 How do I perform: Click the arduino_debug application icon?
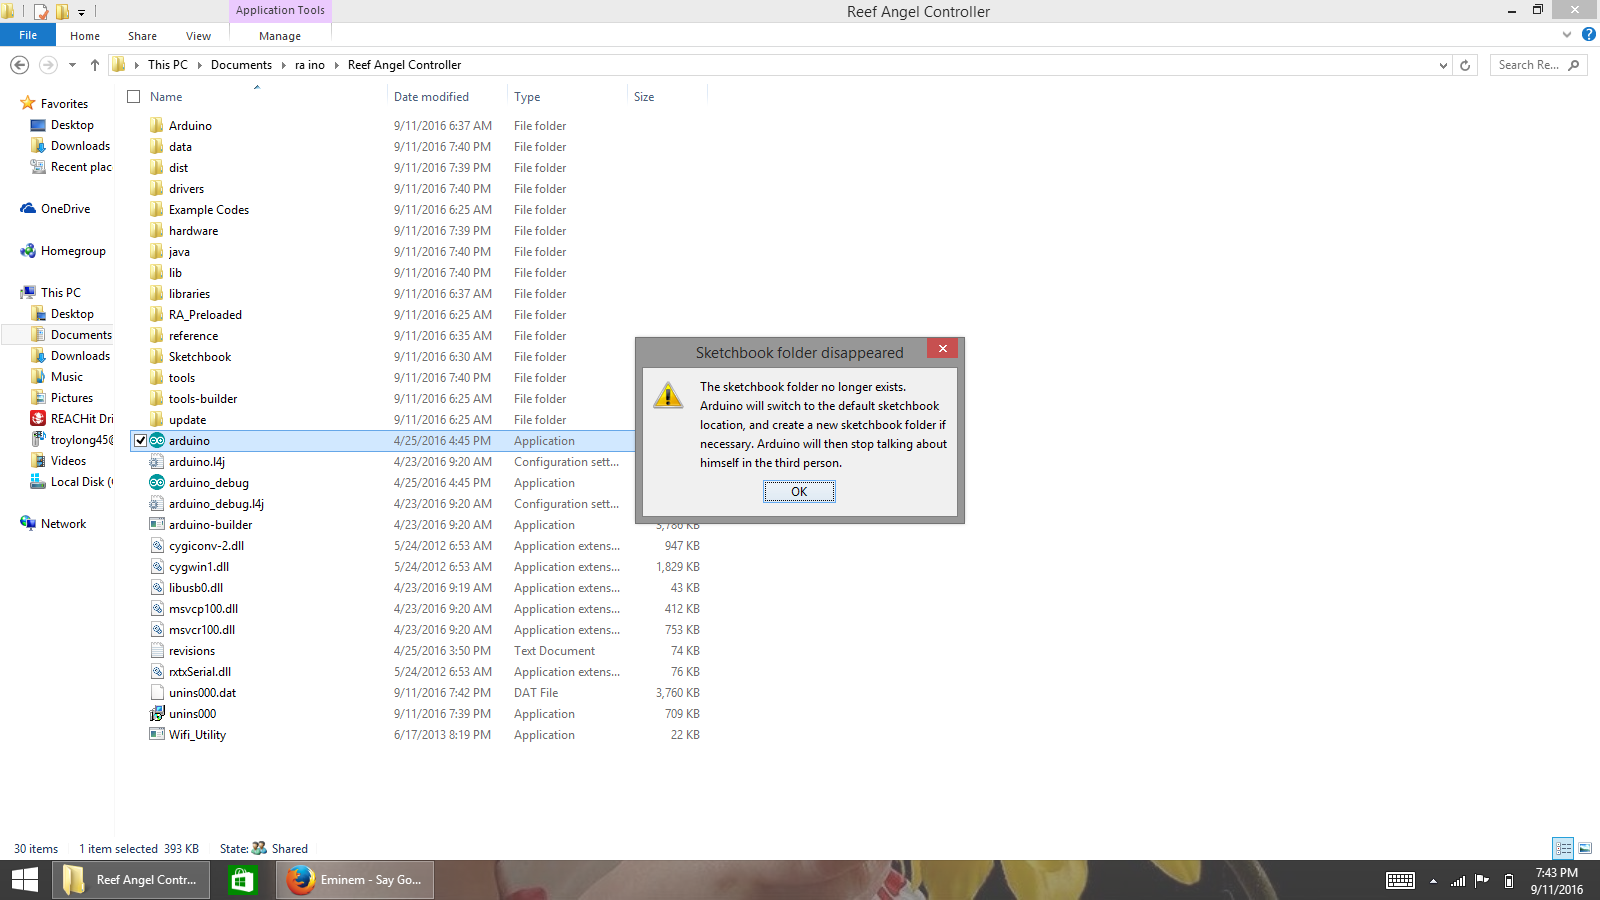[157, 483]
